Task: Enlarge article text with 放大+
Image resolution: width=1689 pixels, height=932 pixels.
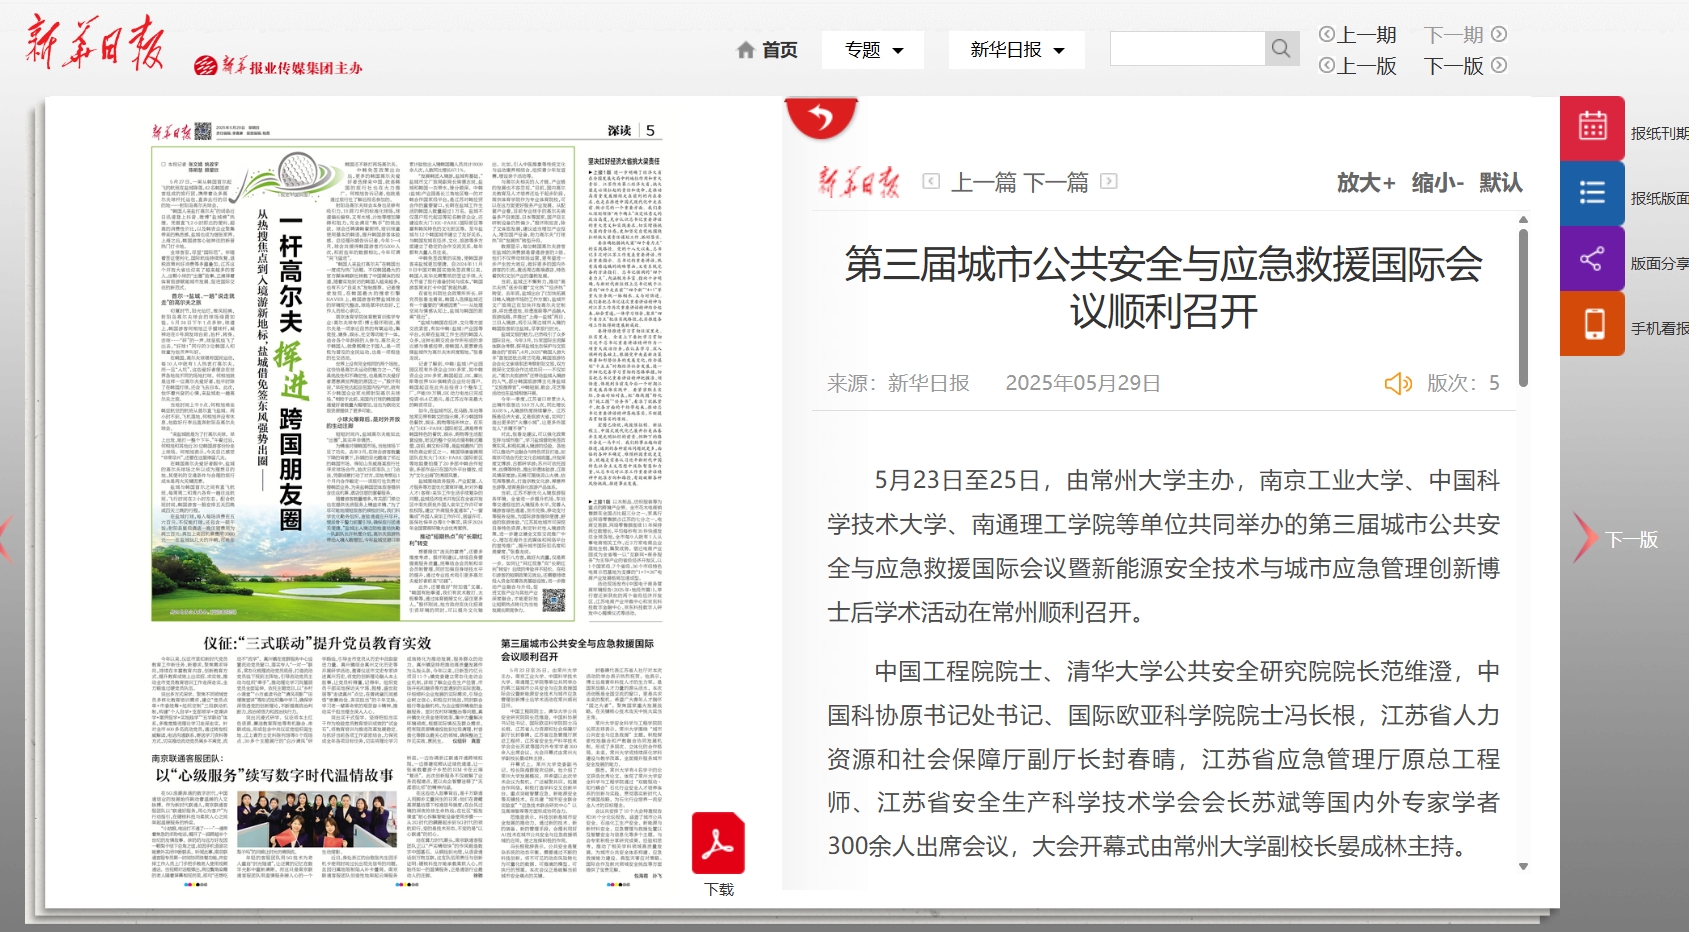Action: [x=1366, y=183]
